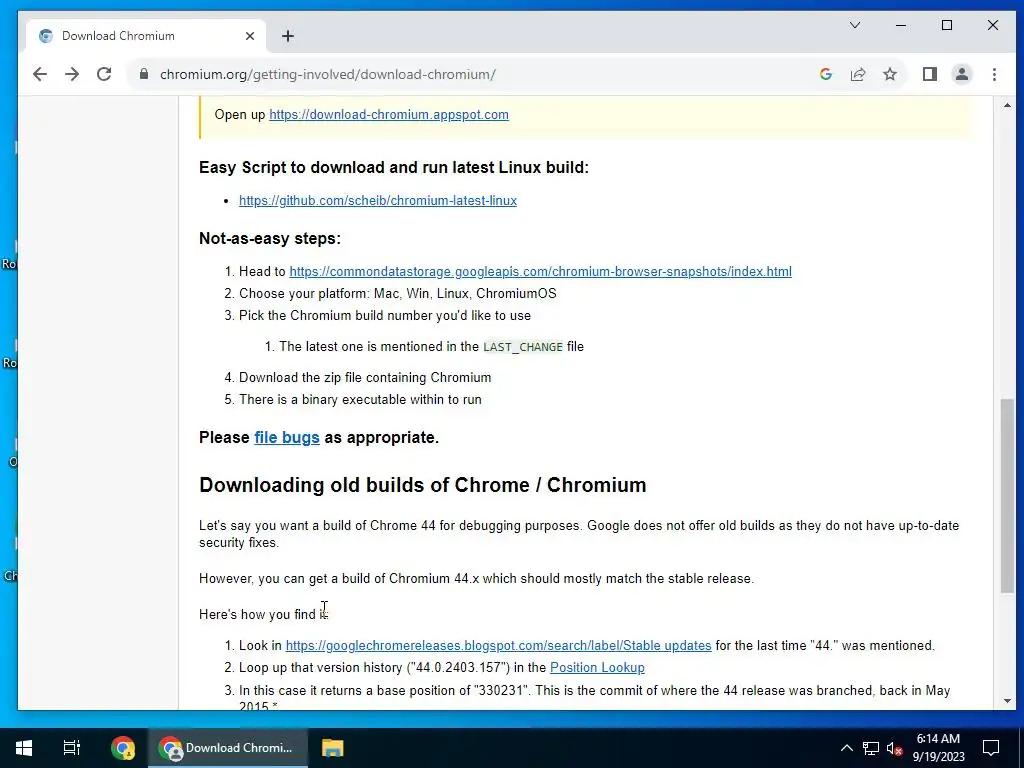Launch pinned Chrome from taskbar
Viewport: 1024px width, 768px height.
click(x=123, y=748)
